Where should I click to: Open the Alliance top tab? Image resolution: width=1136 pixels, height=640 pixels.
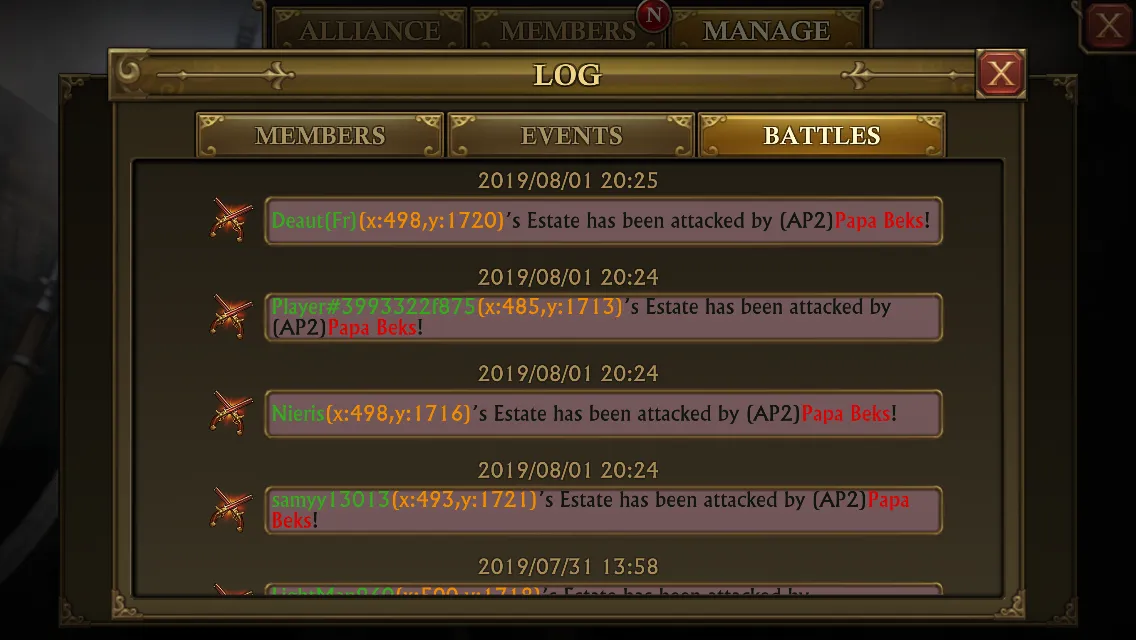(369, 30)
